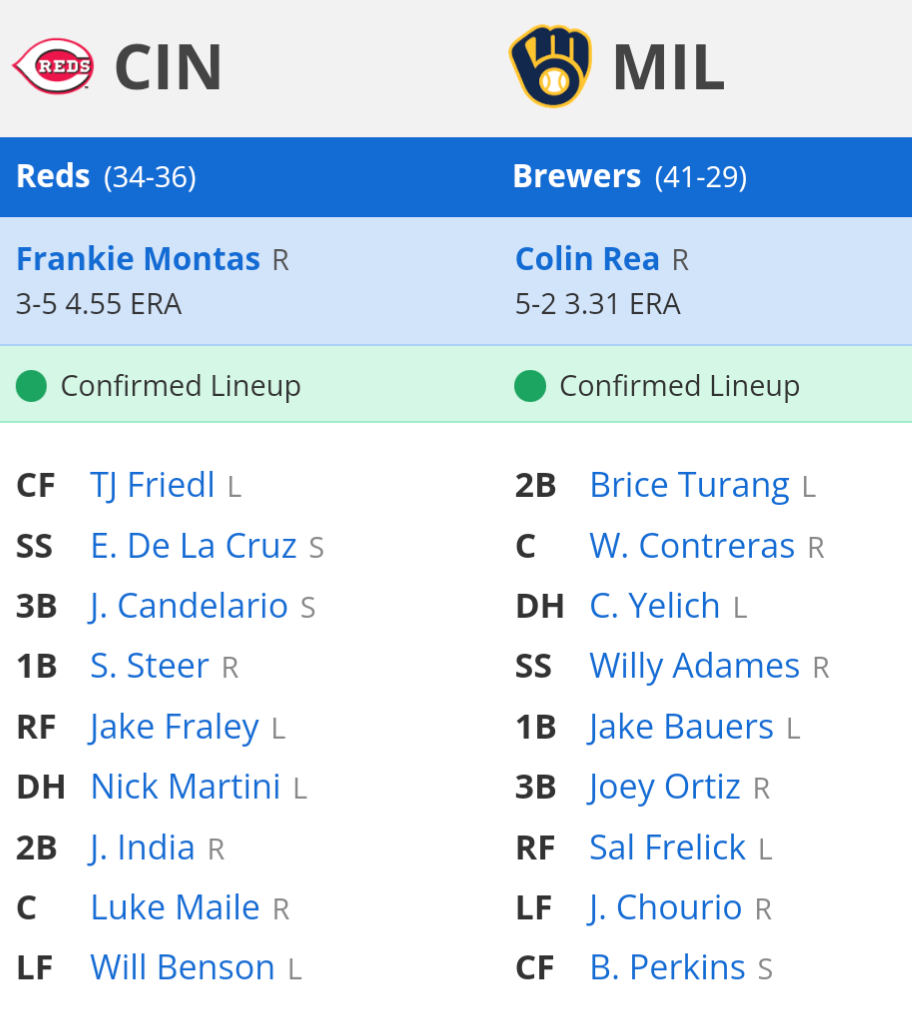Screen dimensions: 912x1020
Task: Open Brice Turang's player page
Action: (x=689, y=486)
